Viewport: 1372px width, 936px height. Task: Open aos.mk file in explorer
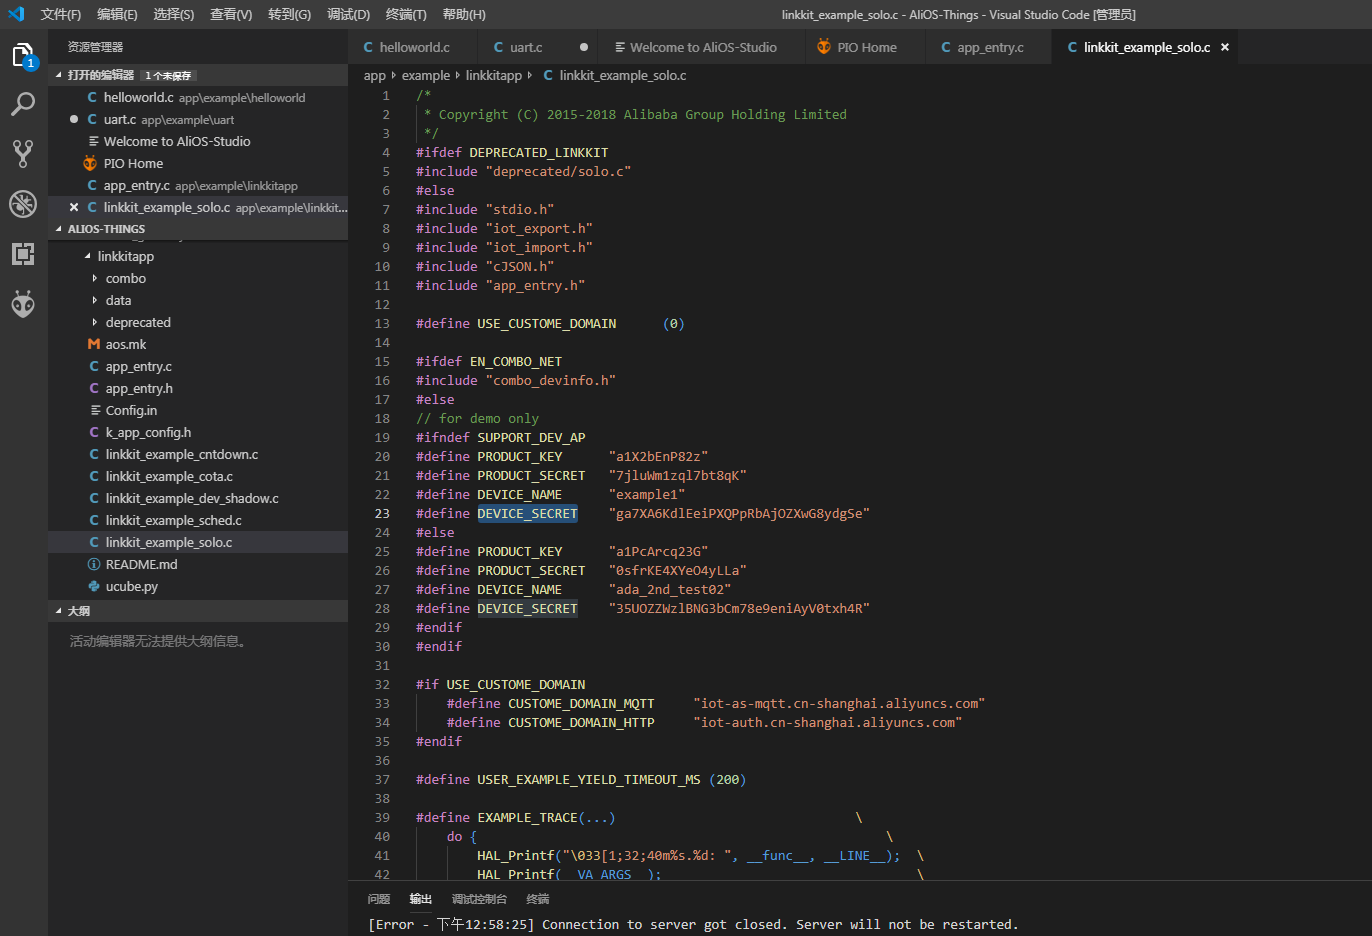tap(126, 345)
